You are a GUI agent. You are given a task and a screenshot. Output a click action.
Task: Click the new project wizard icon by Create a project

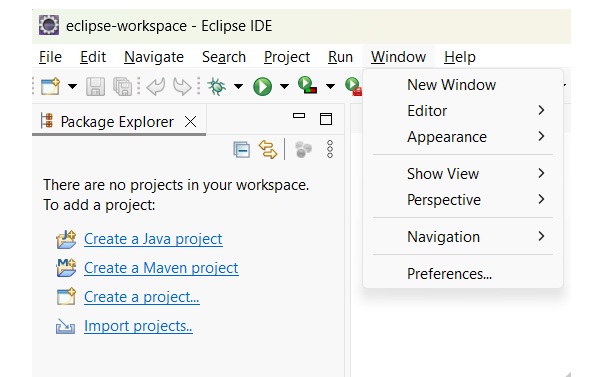(x=66, y=297)
